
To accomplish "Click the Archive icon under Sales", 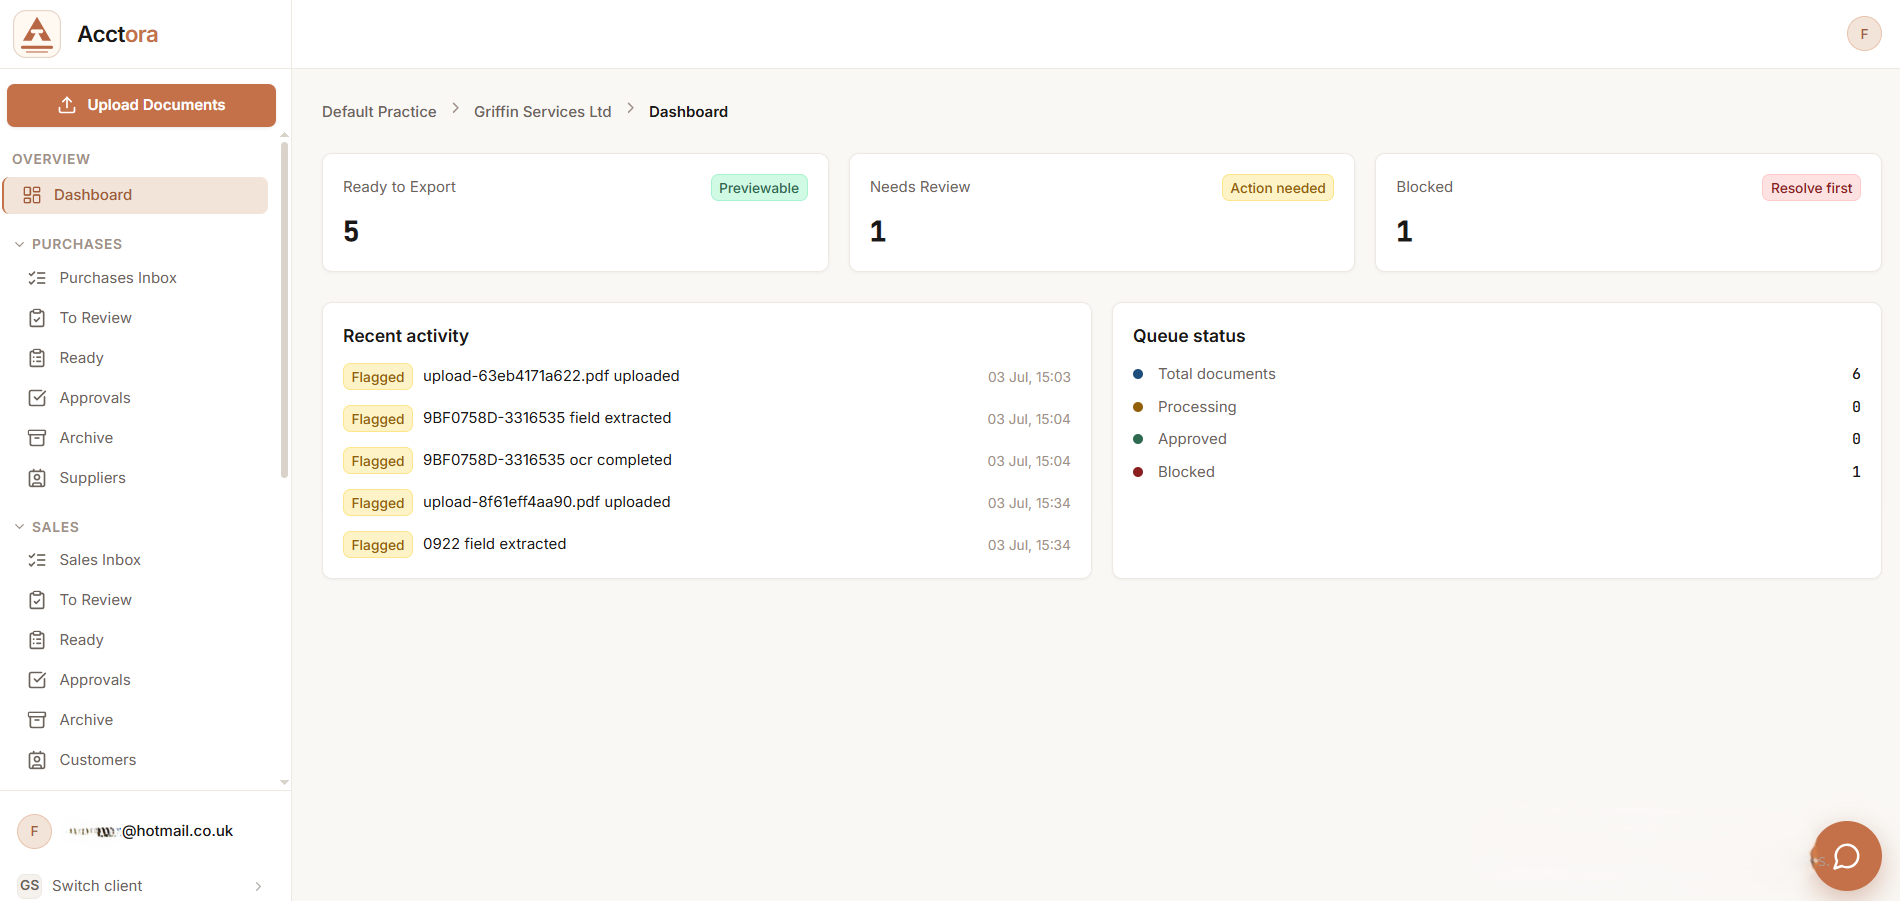I will [x=37, y=720].
